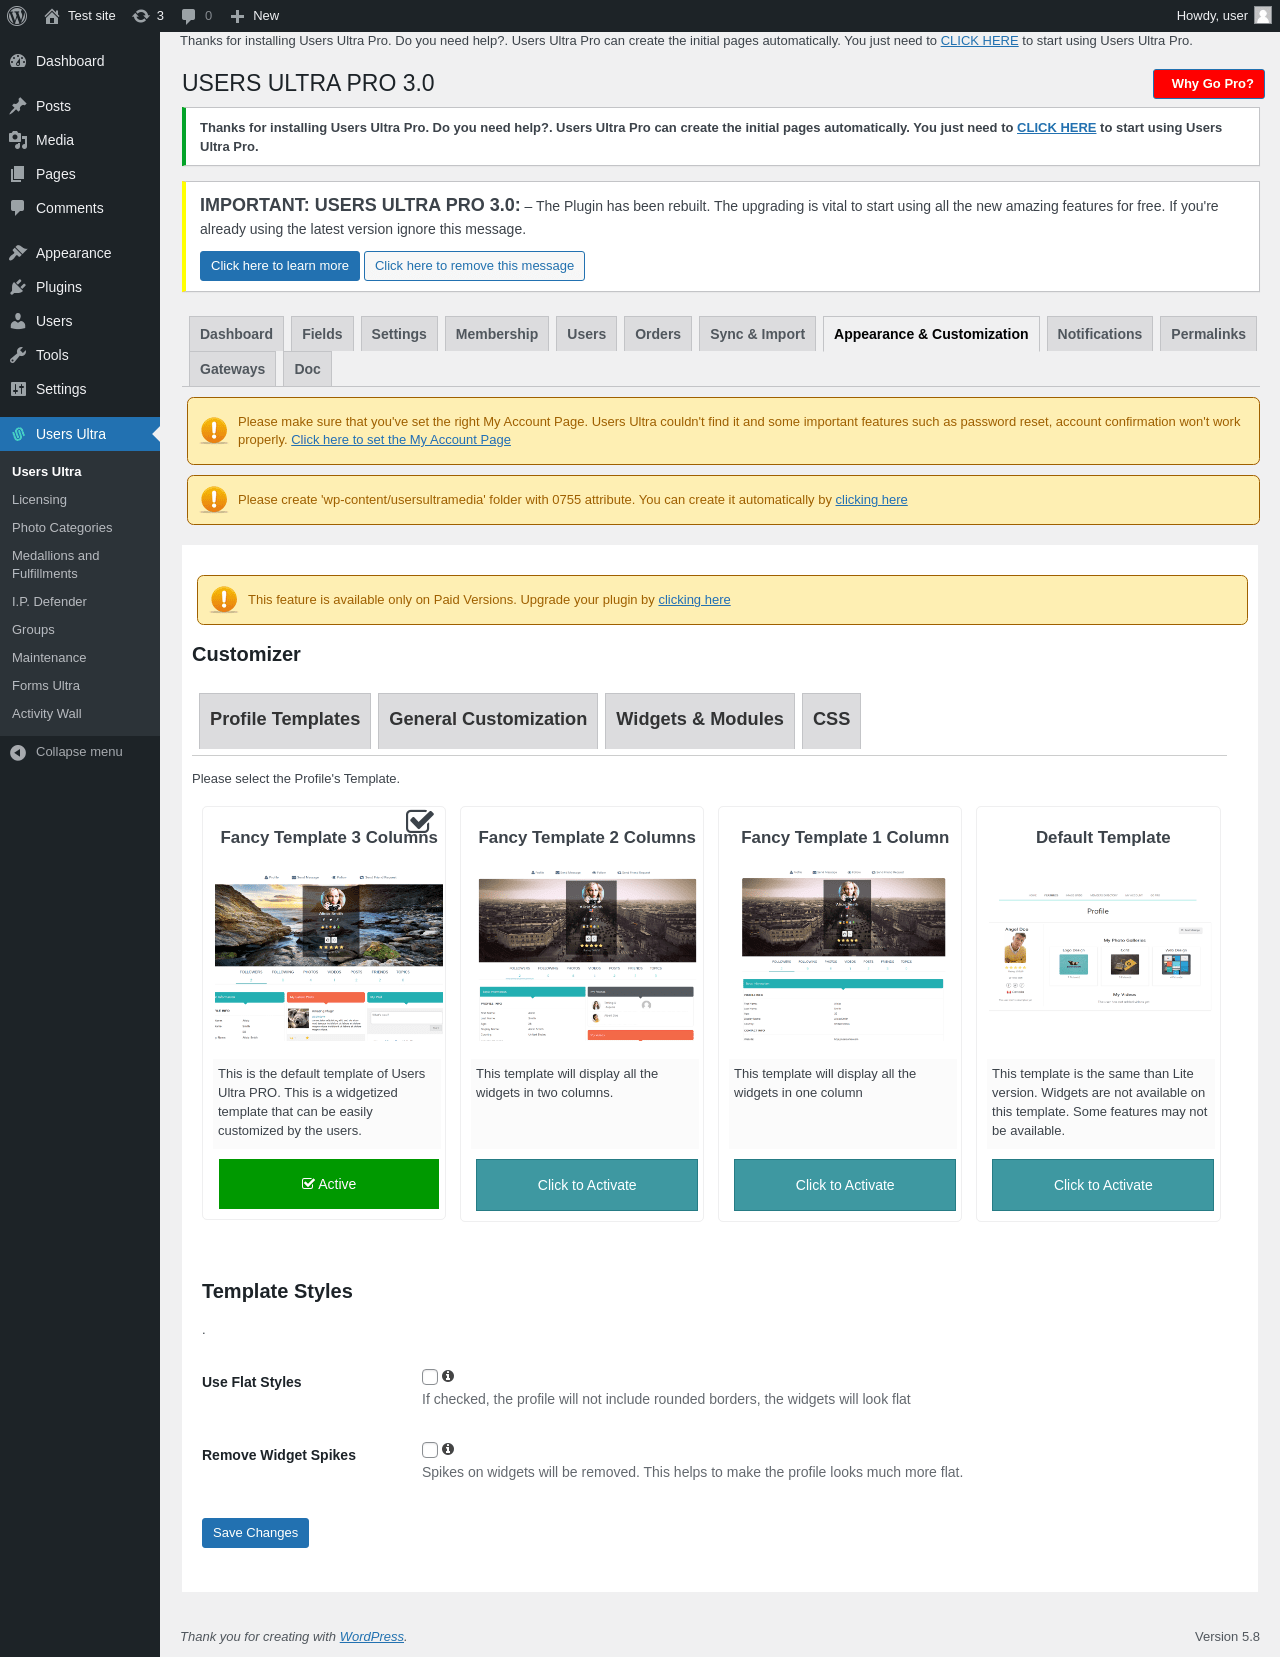The image size is (1280, 1657).
Task: Open the comments bubble icon in admin bar
Action: click(188, 16)
